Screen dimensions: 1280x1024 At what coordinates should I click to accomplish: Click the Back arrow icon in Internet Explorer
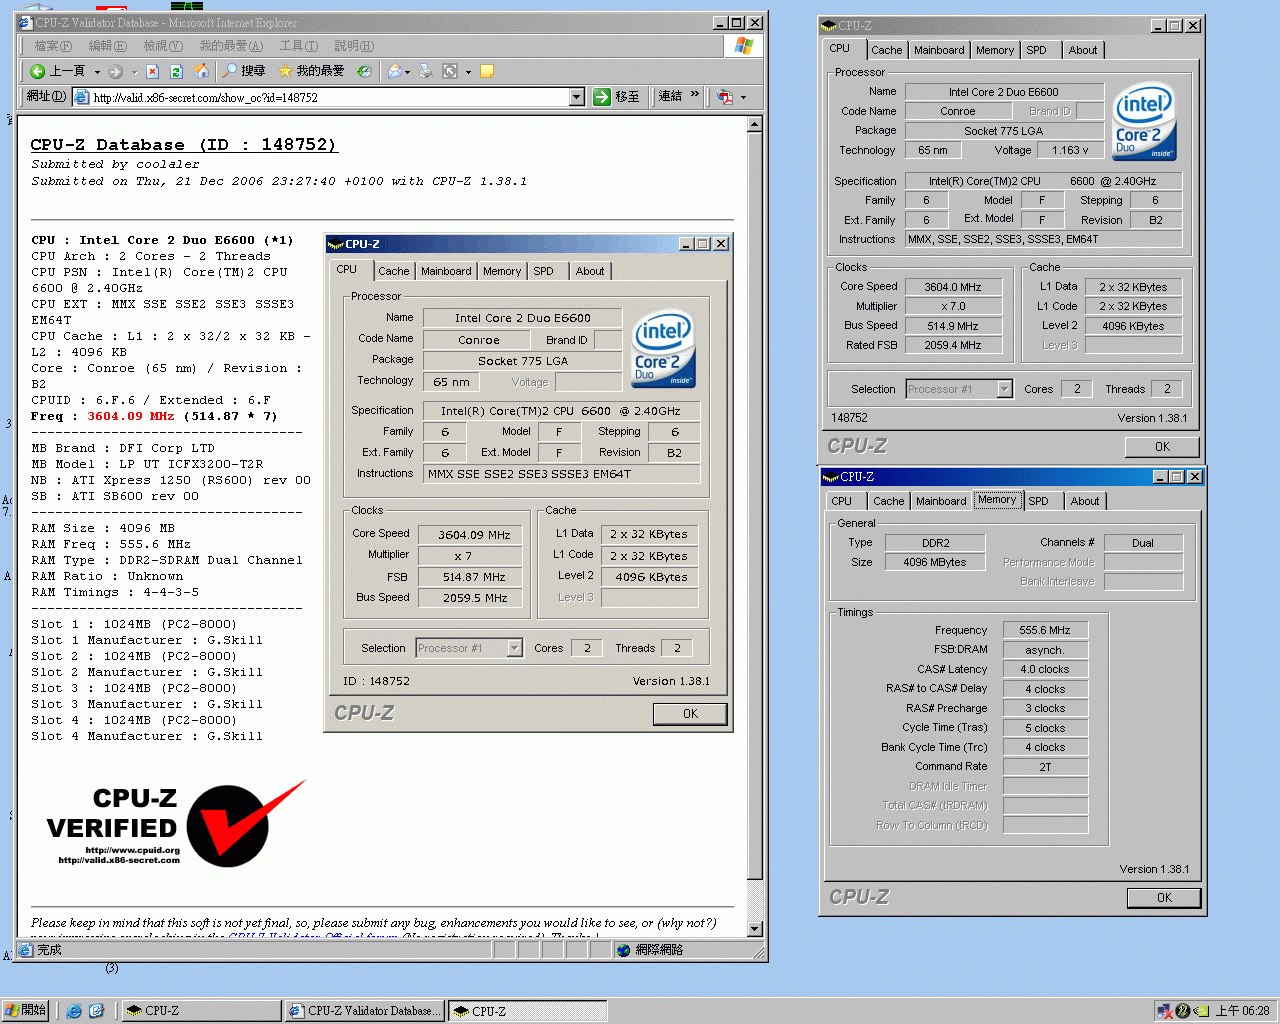[x=37, y=71]
